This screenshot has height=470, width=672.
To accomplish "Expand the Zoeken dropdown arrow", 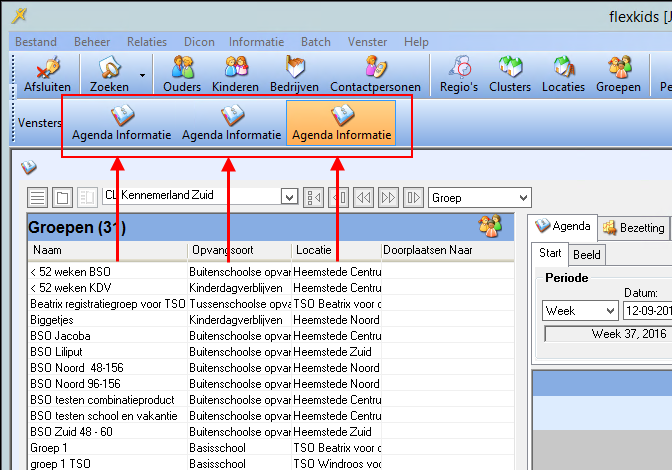I will pos(142,75).
